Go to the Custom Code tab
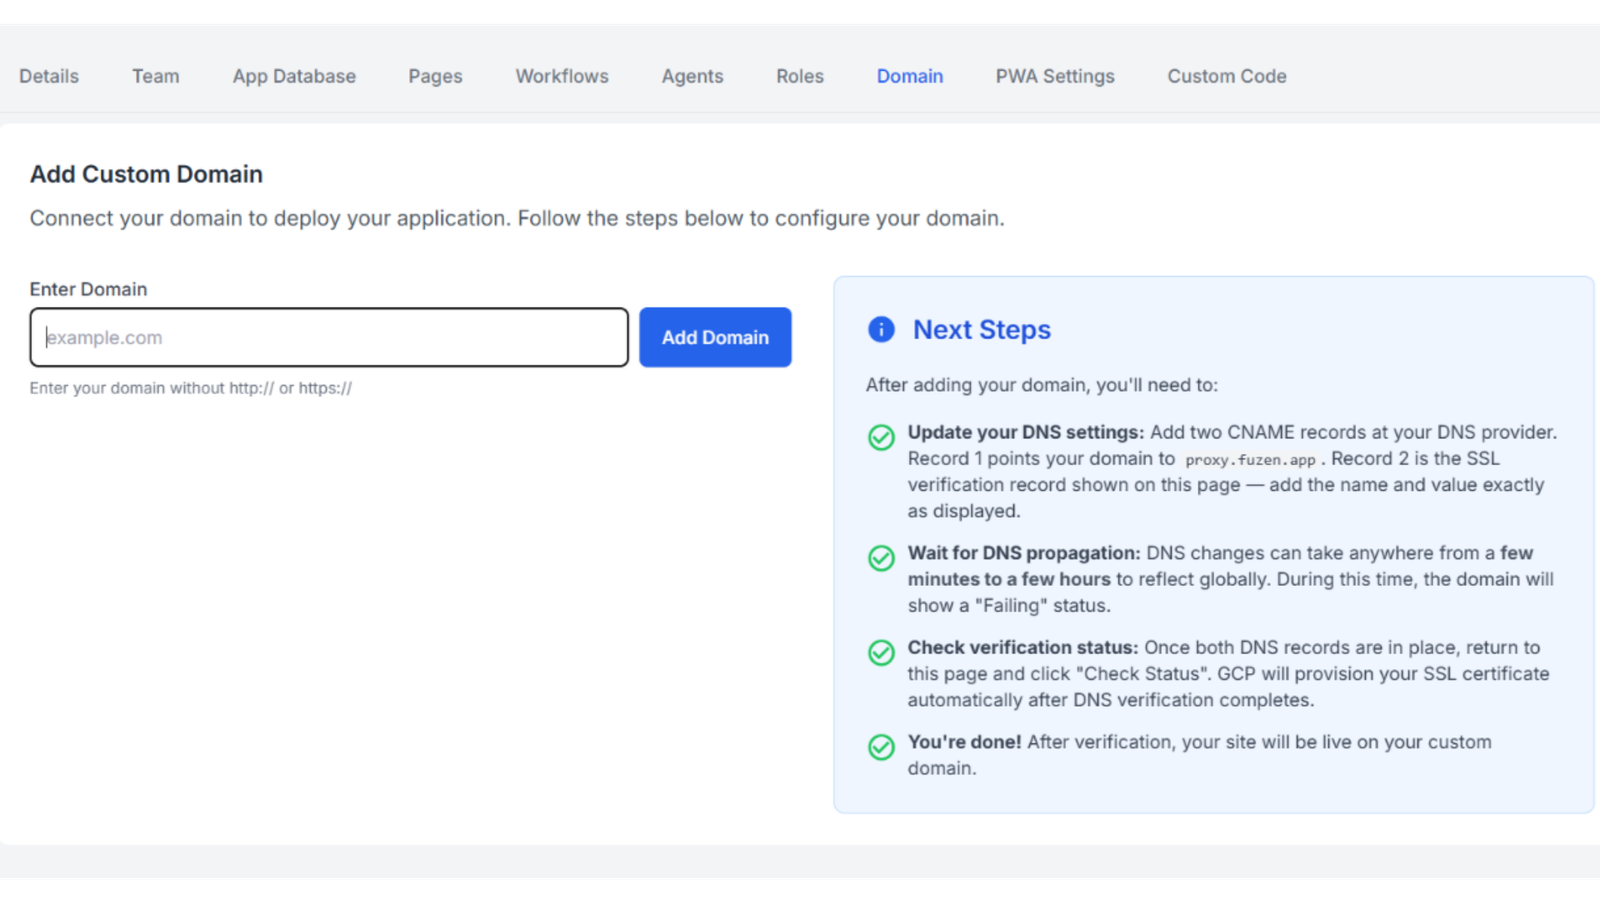The height and width of the screenshot is (900, 1600). (x=1227, y=76)
